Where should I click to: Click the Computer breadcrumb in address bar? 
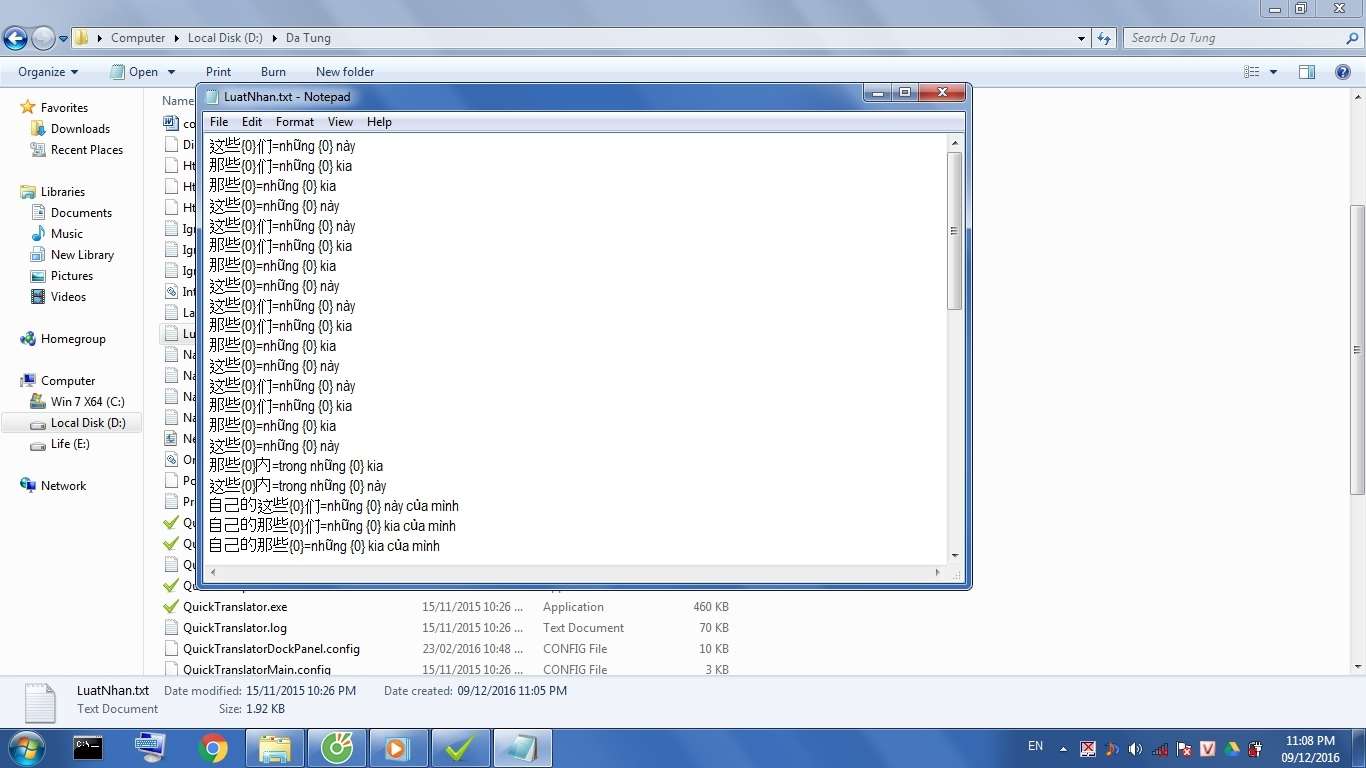coord(138,38)
